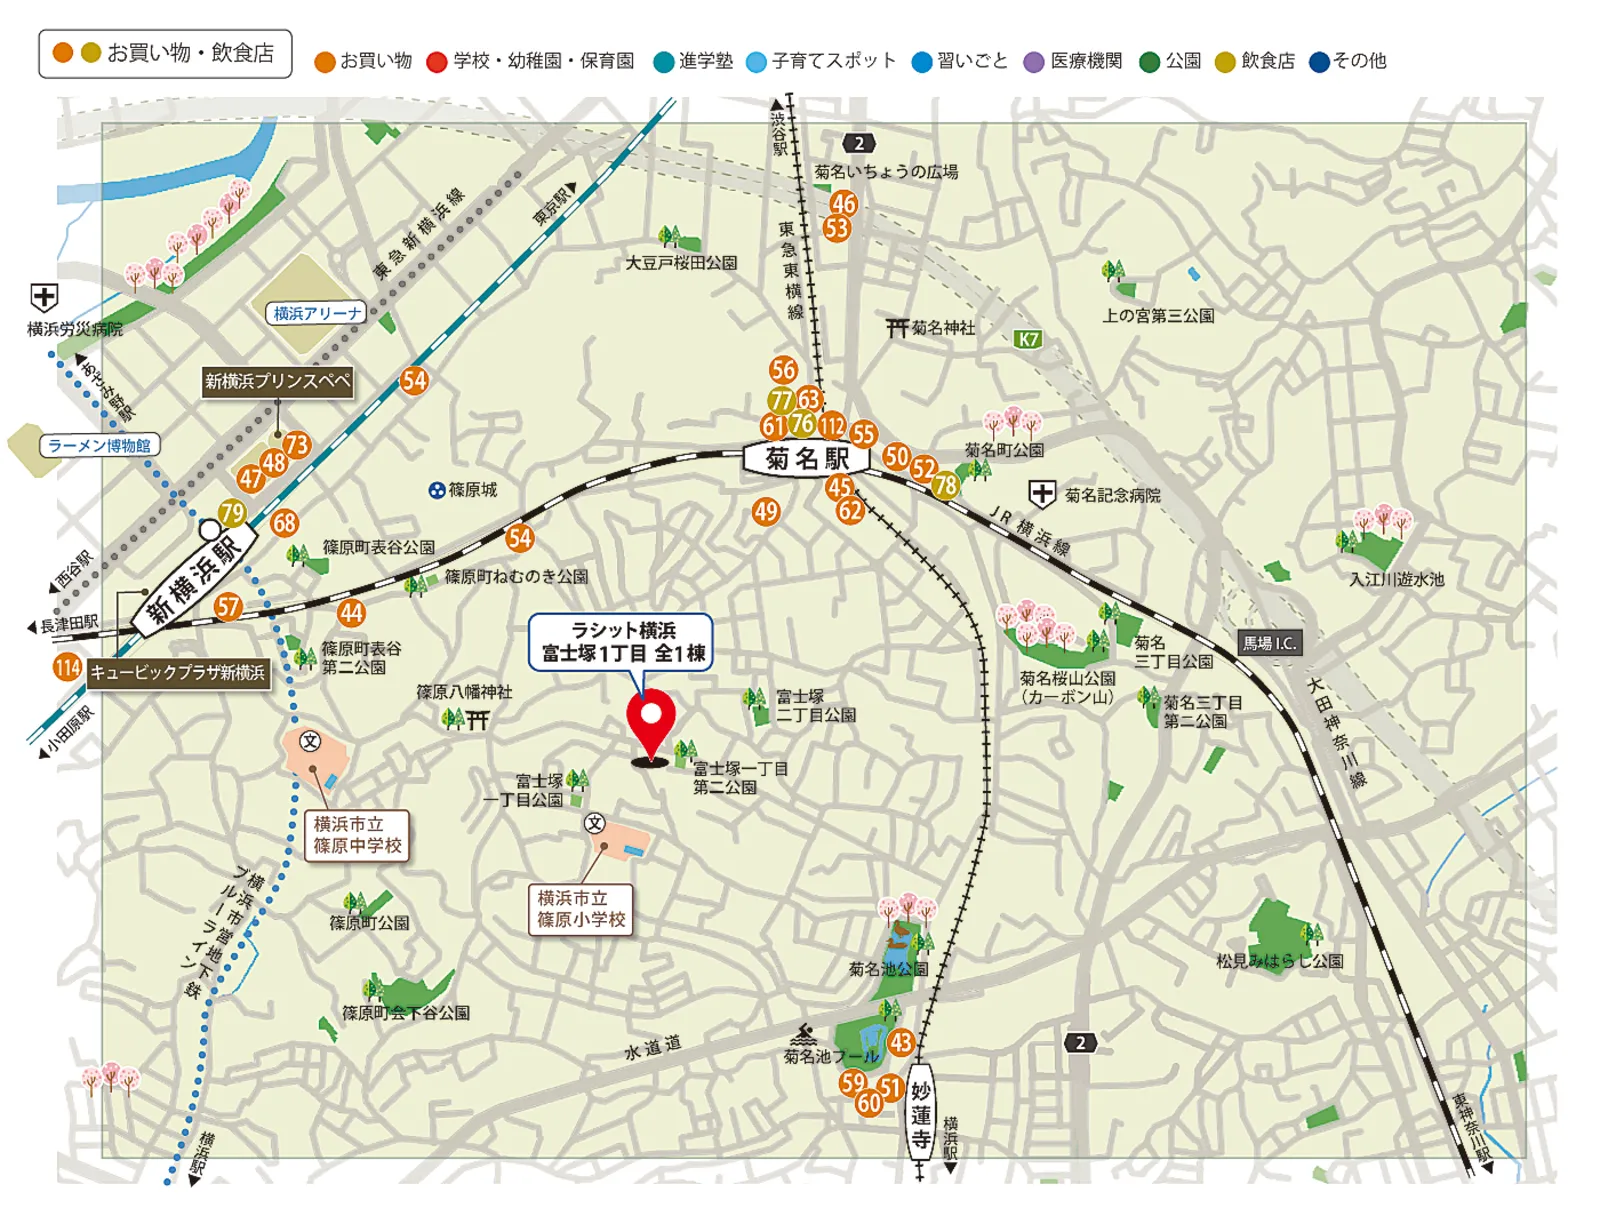Click the red property location pin
Image resolution: width=1600 pixels, height=1208 pixels.
click(x=651, y=727)
